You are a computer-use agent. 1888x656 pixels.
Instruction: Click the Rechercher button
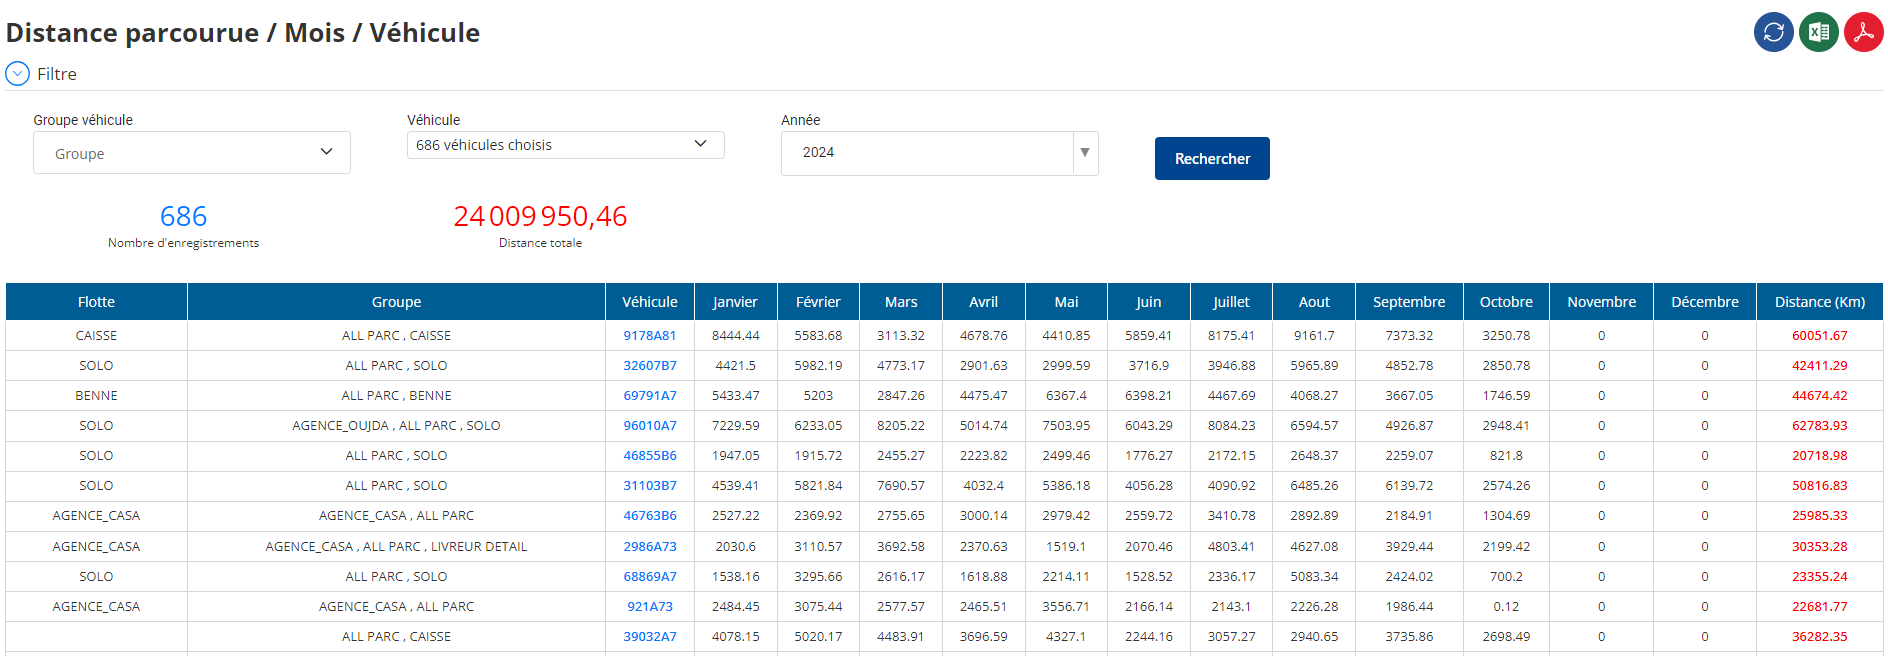click(x=1212, y=158)
